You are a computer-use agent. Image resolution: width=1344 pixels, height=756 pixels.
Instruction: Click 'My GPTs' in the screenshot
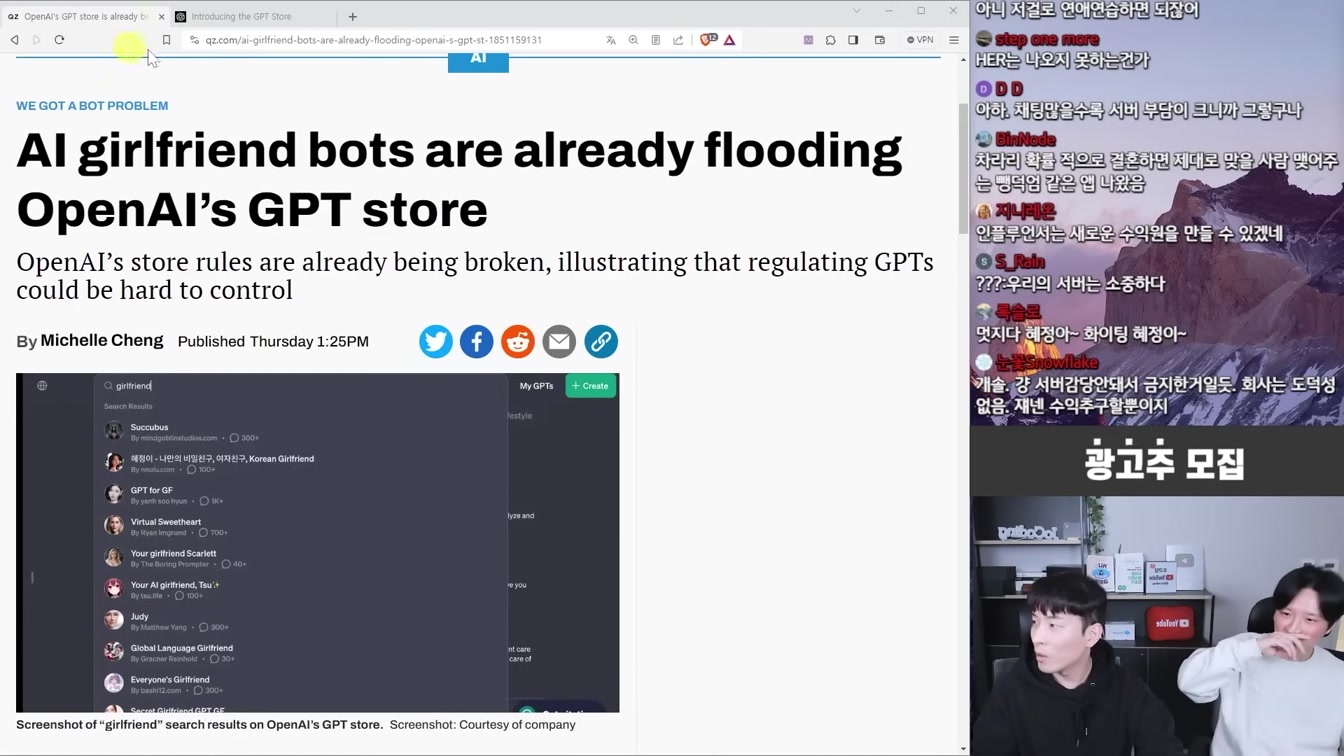coord(536,386)
